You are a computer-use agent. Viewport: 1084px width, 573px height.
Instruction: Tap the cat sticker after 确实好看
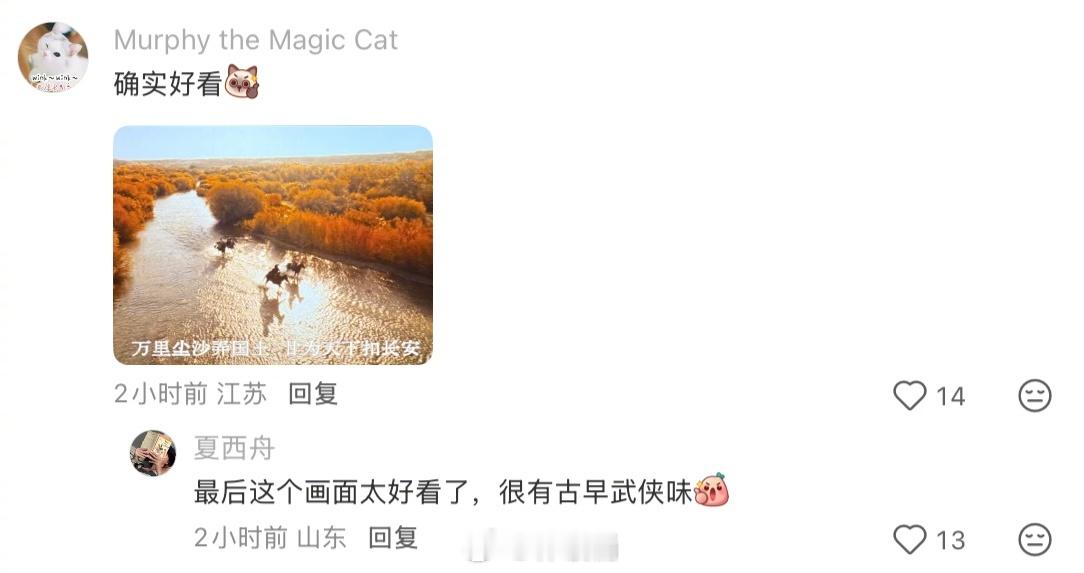pyautogui.click(x=242, y=82)
